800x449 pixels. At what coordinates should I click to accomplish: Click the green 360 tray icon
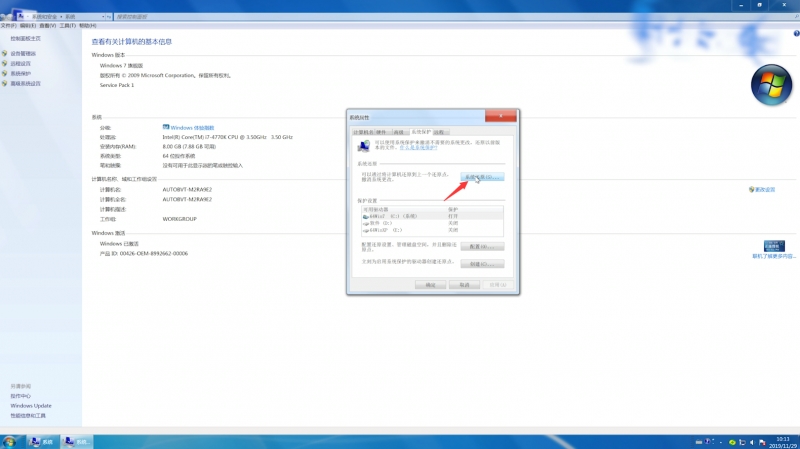732,442
